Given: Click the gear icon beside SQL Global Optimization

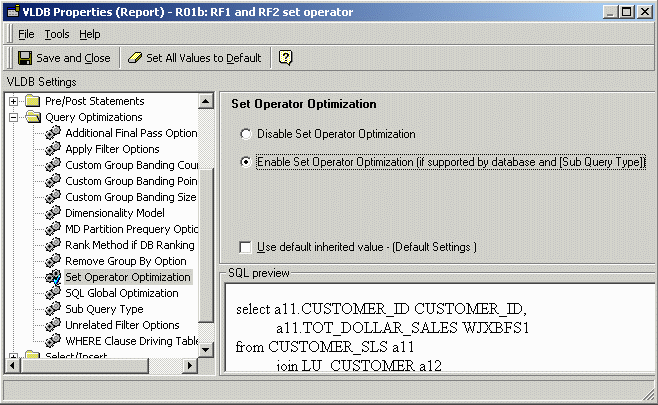Looking at the screenshot, I should (x=53, y=293).
